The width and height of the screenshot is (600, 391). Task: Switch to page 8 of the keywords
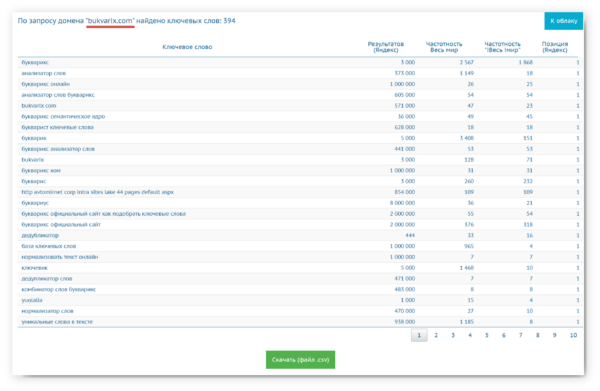(538, 336)
